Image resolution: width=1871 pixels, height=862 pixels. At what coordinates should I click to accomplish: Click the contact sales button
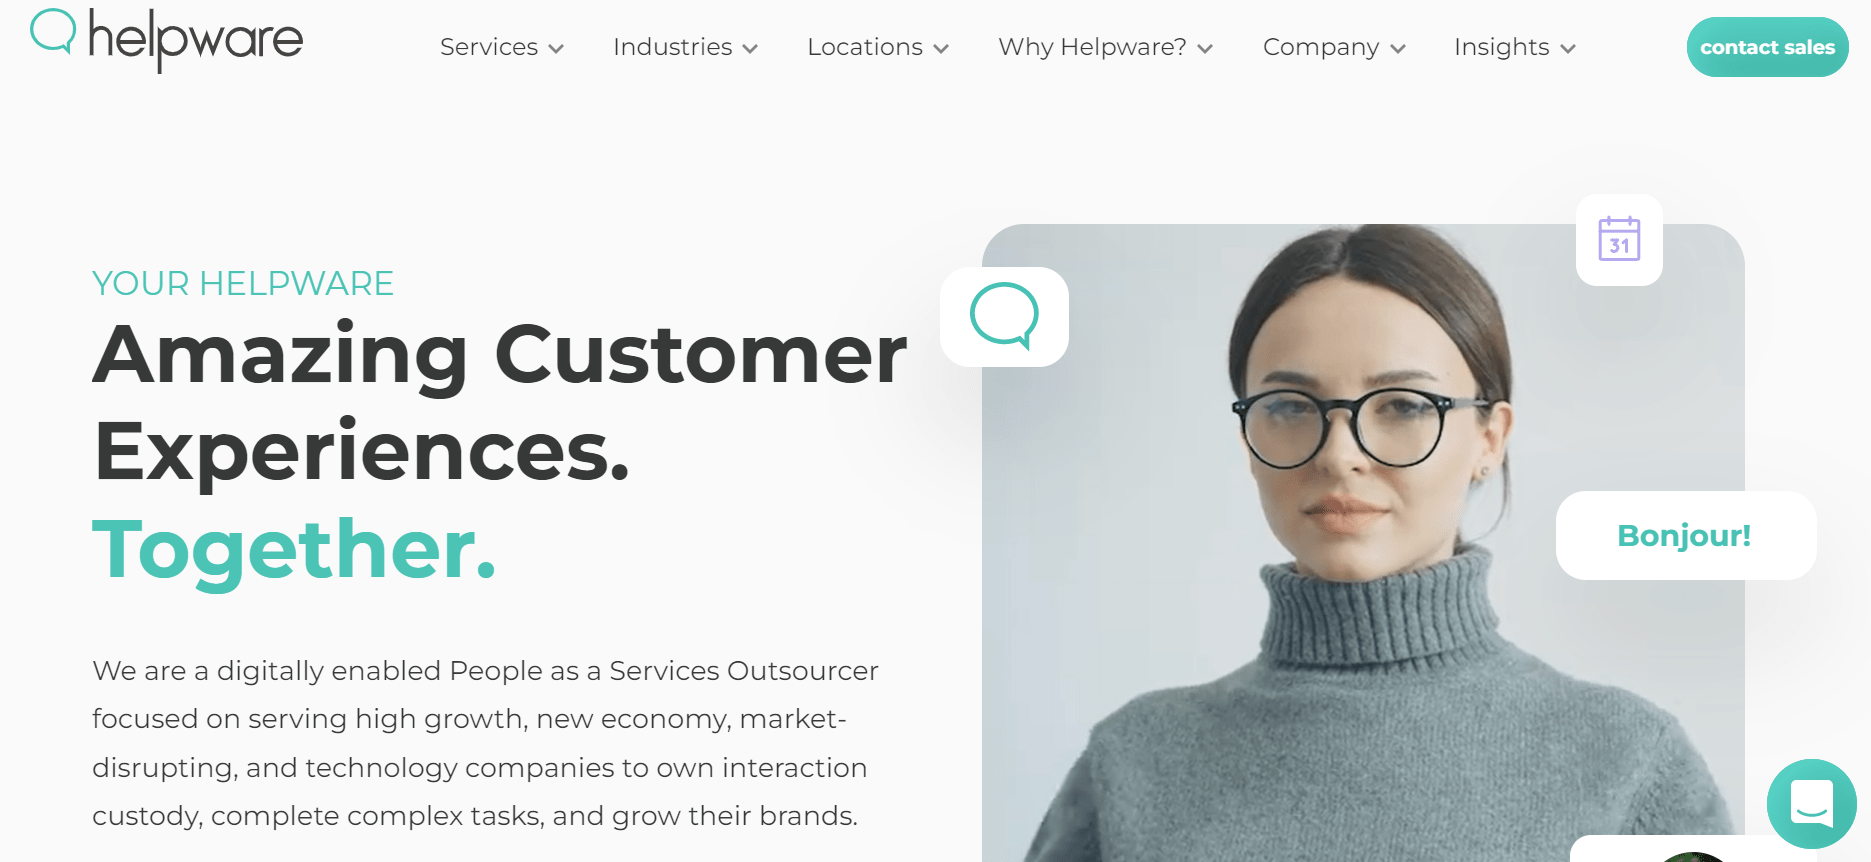[1767, 47]
